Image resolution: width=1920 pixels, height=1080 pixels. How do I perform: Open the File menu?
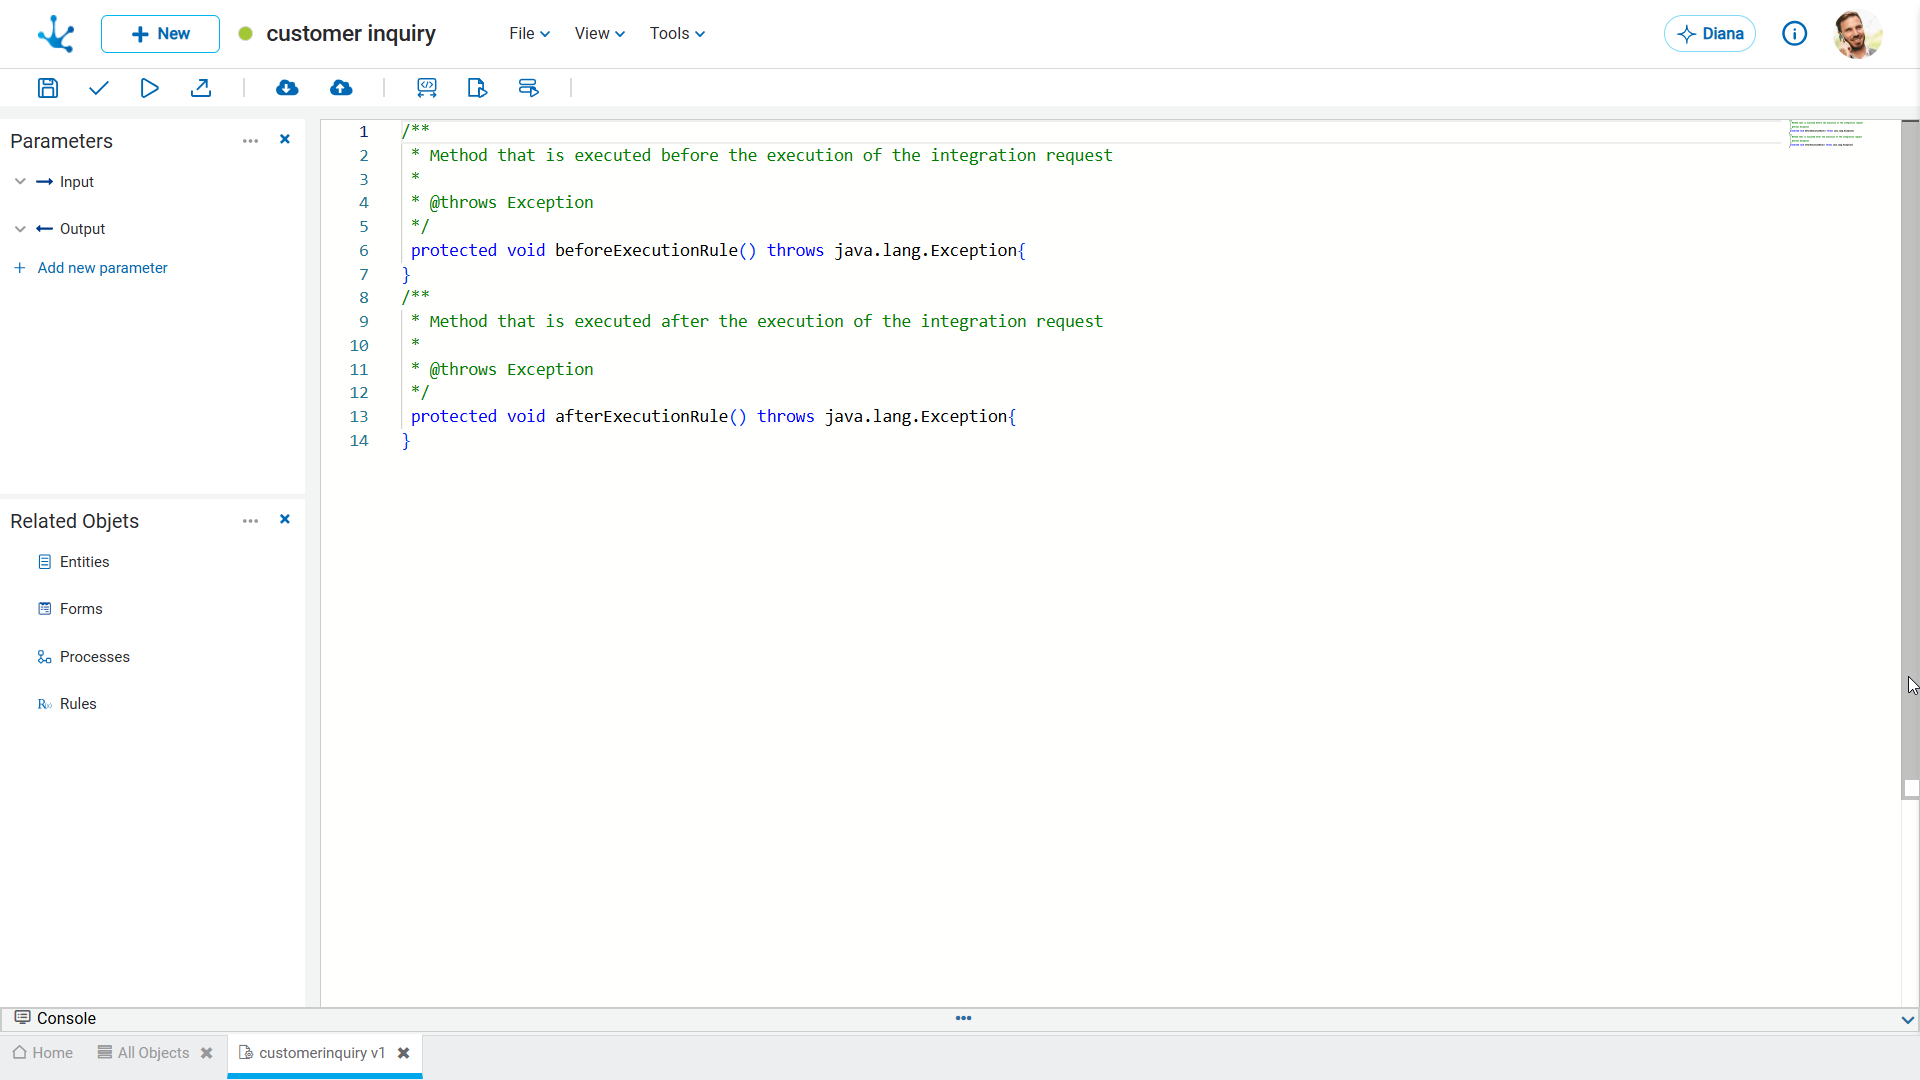tap(529, 34)
